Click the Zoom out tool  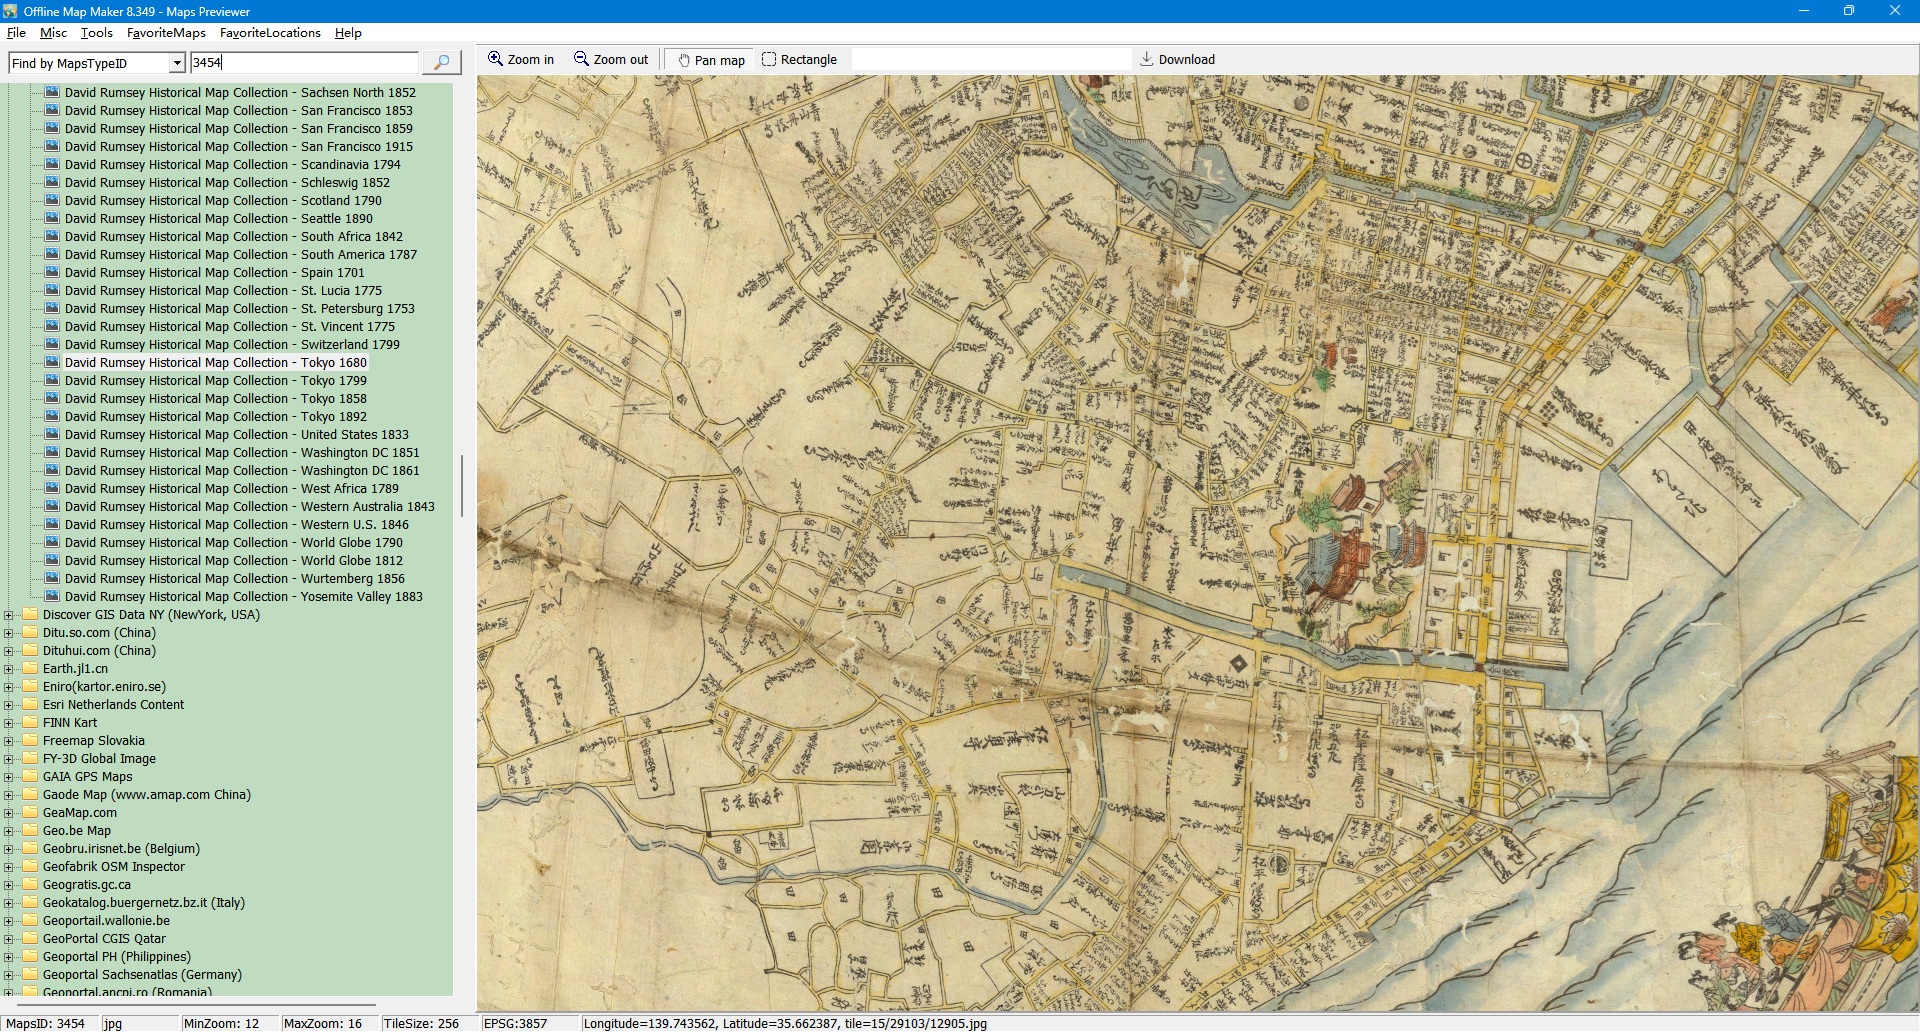click(x=610, y=60)
